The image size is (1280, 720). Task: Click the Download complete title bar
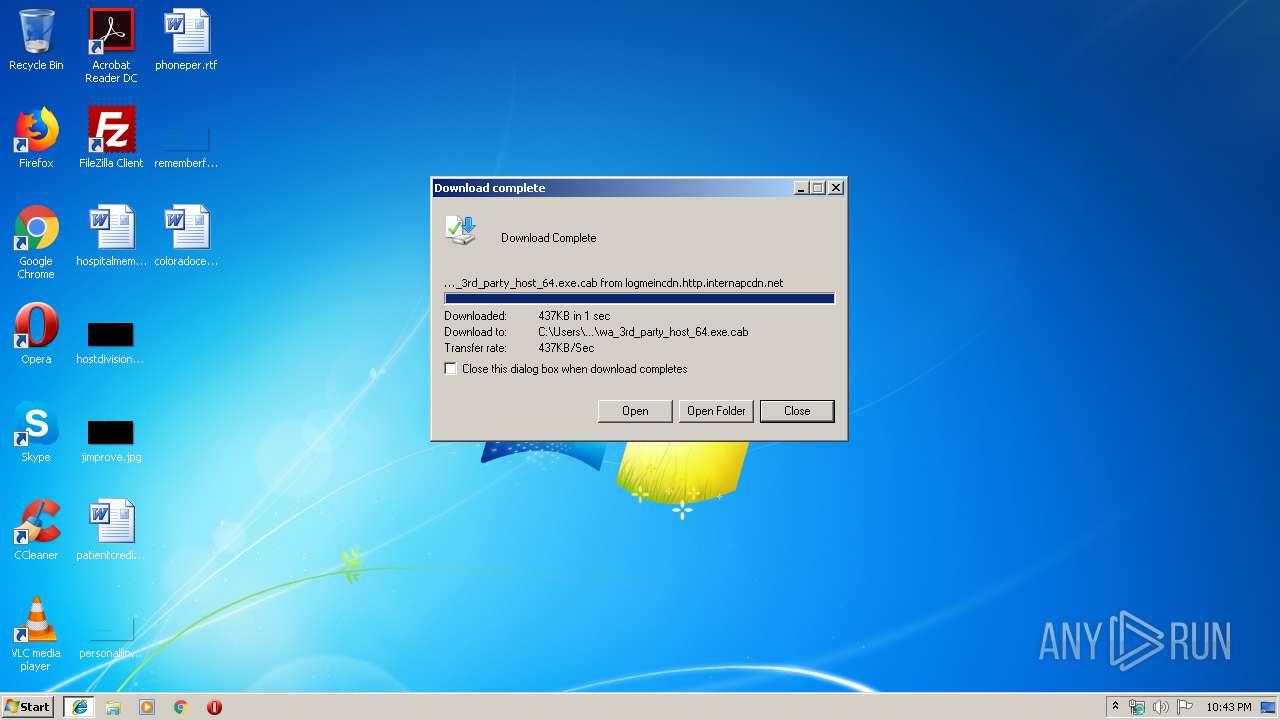click(612, 188)
